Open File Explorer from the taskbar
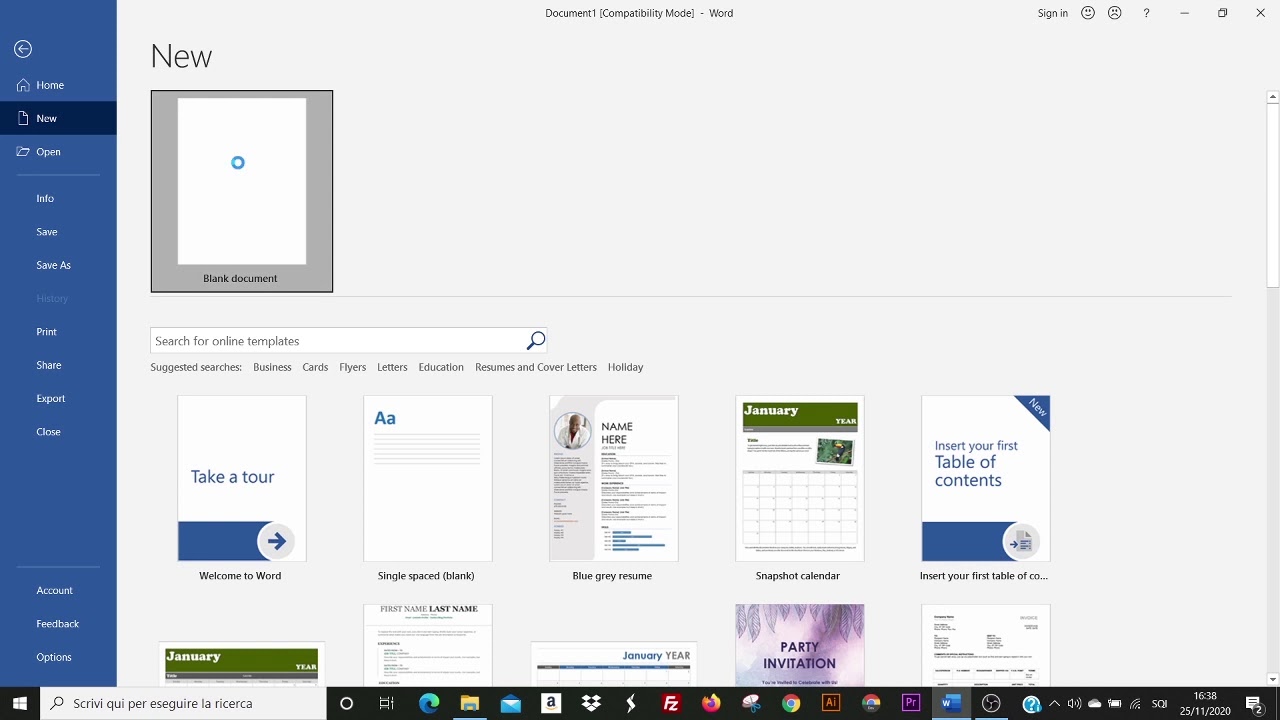The height and width of the screenshot is (720, 1280). pos(470,703)
